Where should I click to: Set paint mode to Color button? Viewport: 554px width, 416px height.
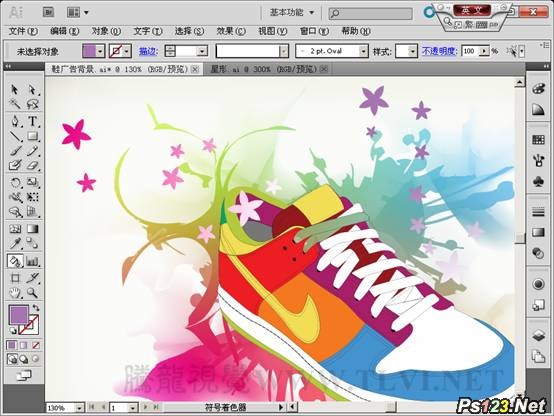12,345
